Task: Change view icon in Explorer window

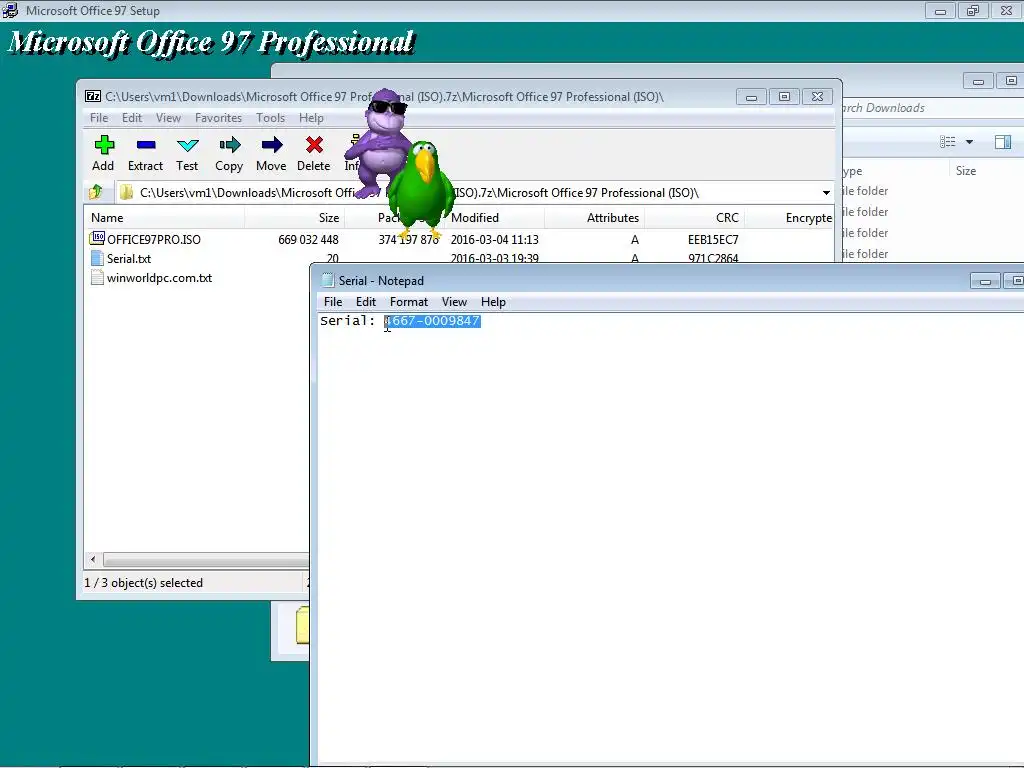Action: pos(948,142)
